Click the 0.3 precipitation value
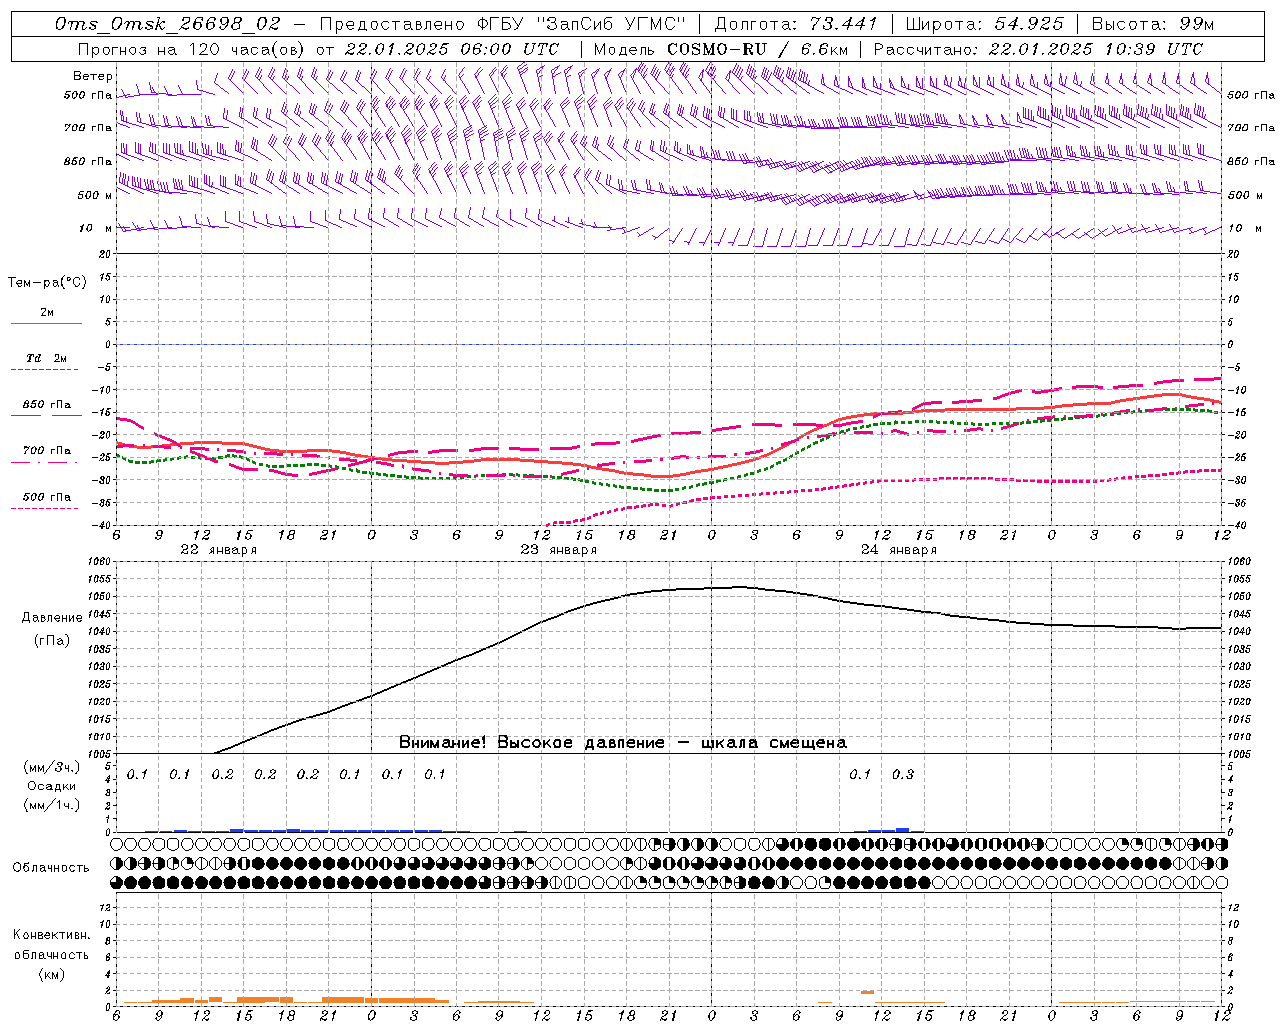This screenshot has height=1024, width=1280. point(903,775)
